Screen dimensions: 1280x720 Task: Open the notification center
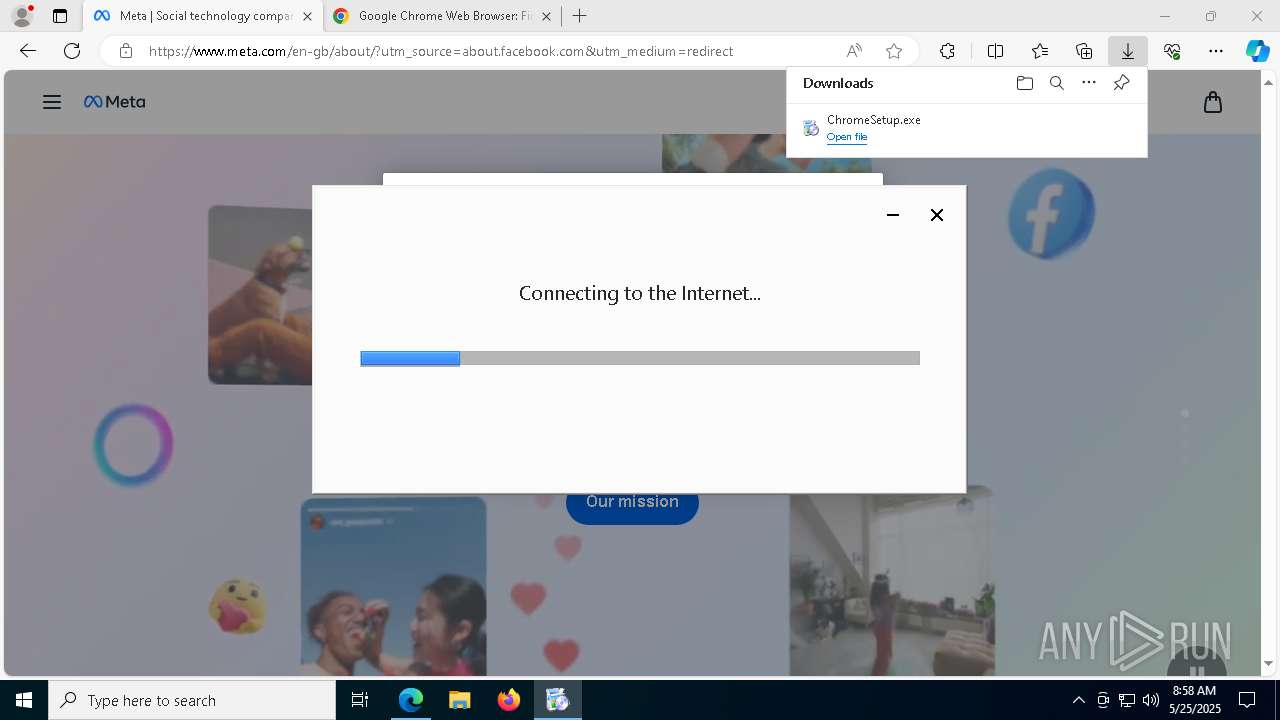click(1247, 700)
